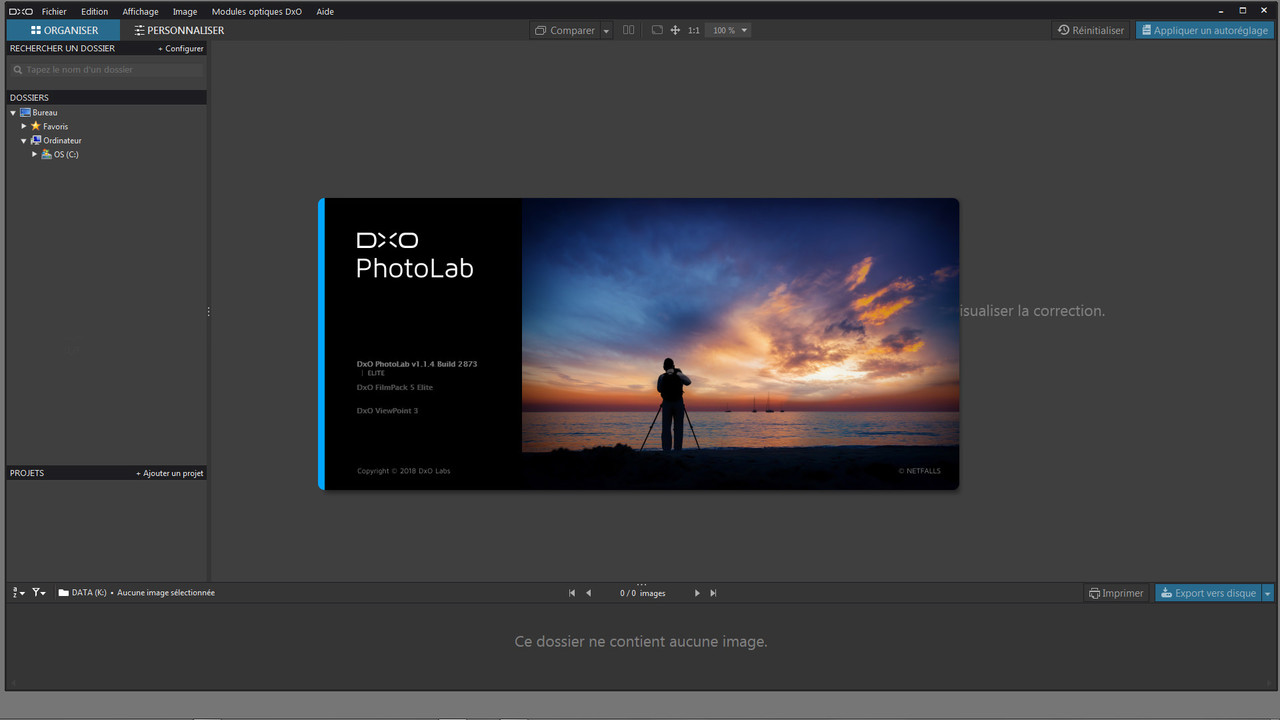Image resolution: width=1280 pixels, height=720 pixels.
Task: Click Export vers disque button
Action: 1207,593
